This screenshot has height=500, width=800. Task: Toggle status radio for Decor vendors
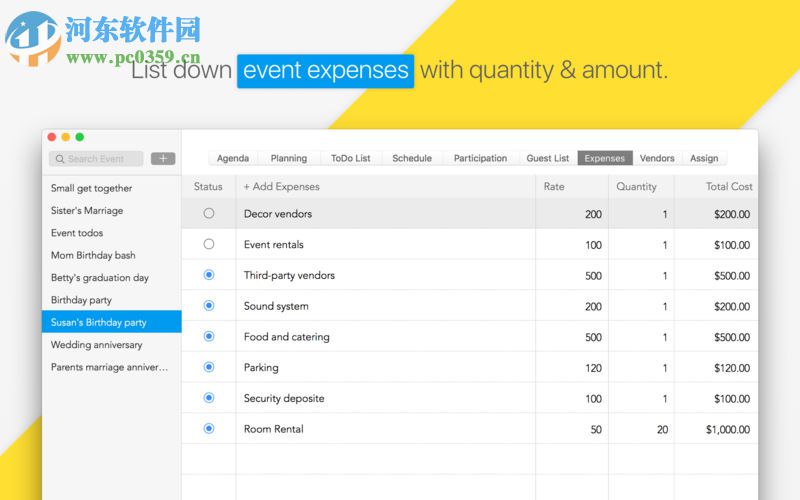point(209,213)
